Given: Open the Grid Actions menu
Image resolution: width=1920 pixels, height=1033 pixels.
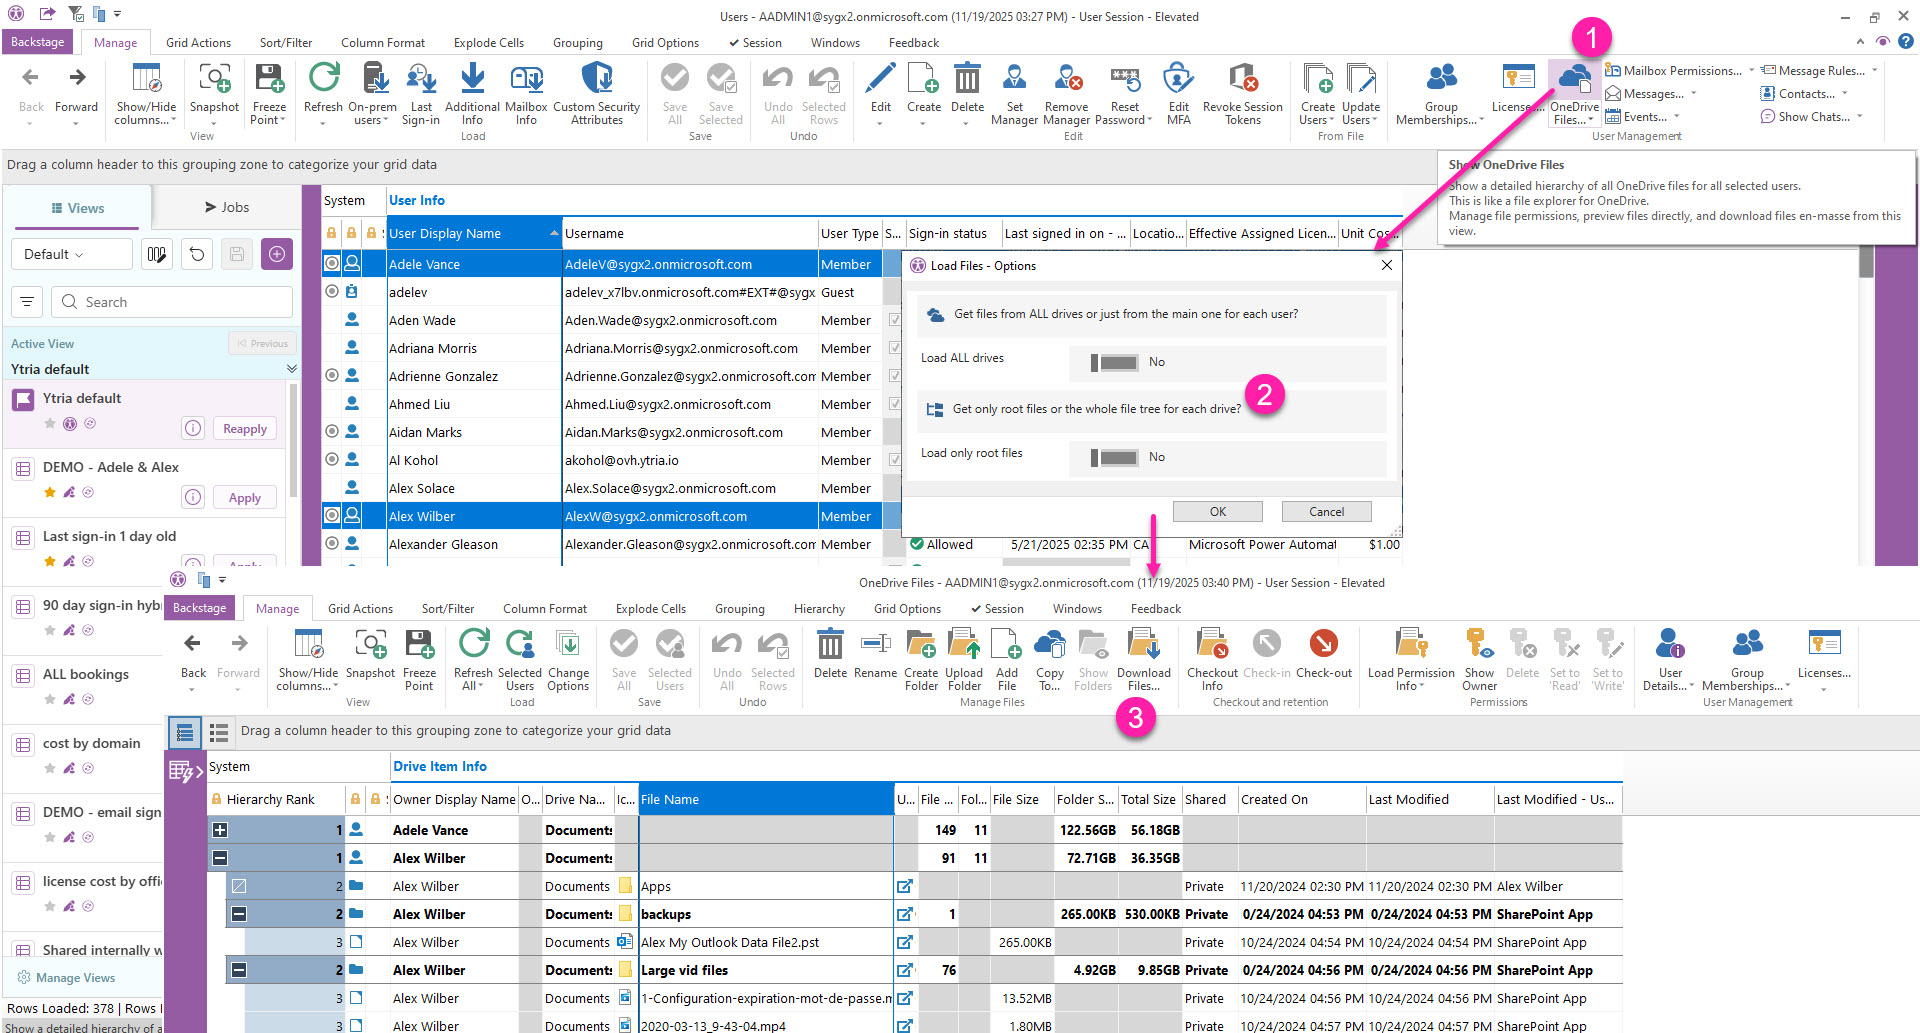Looking at the screenshot, I should pos(198,42).
